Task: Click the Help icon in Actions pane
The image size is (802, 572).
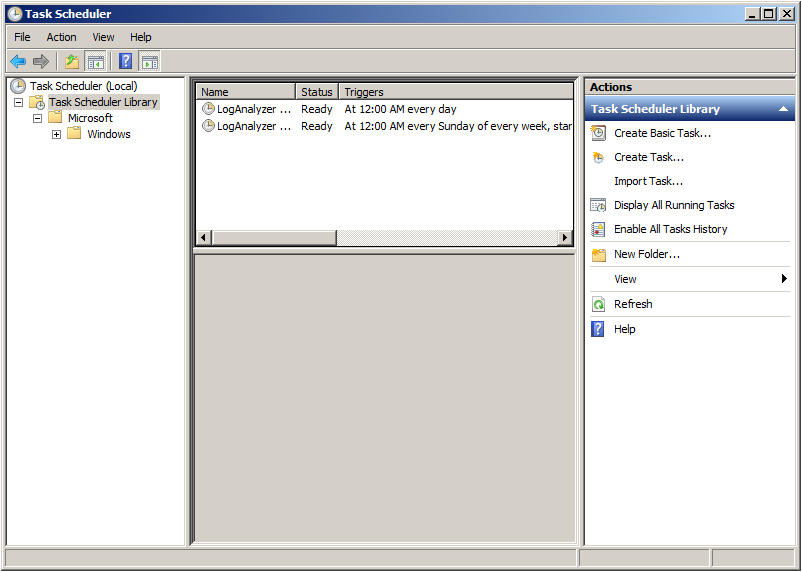Action: pyautogui.click(x=597, y=329)
